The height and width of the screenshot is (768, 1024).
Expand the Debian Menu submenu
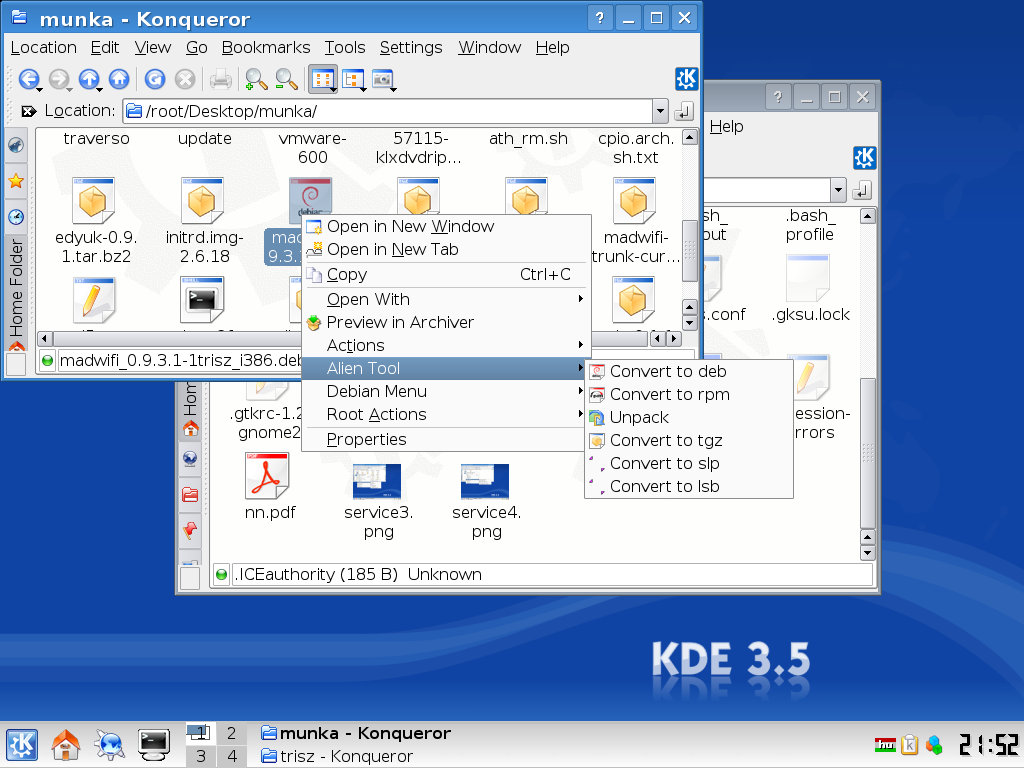[445, 391]
